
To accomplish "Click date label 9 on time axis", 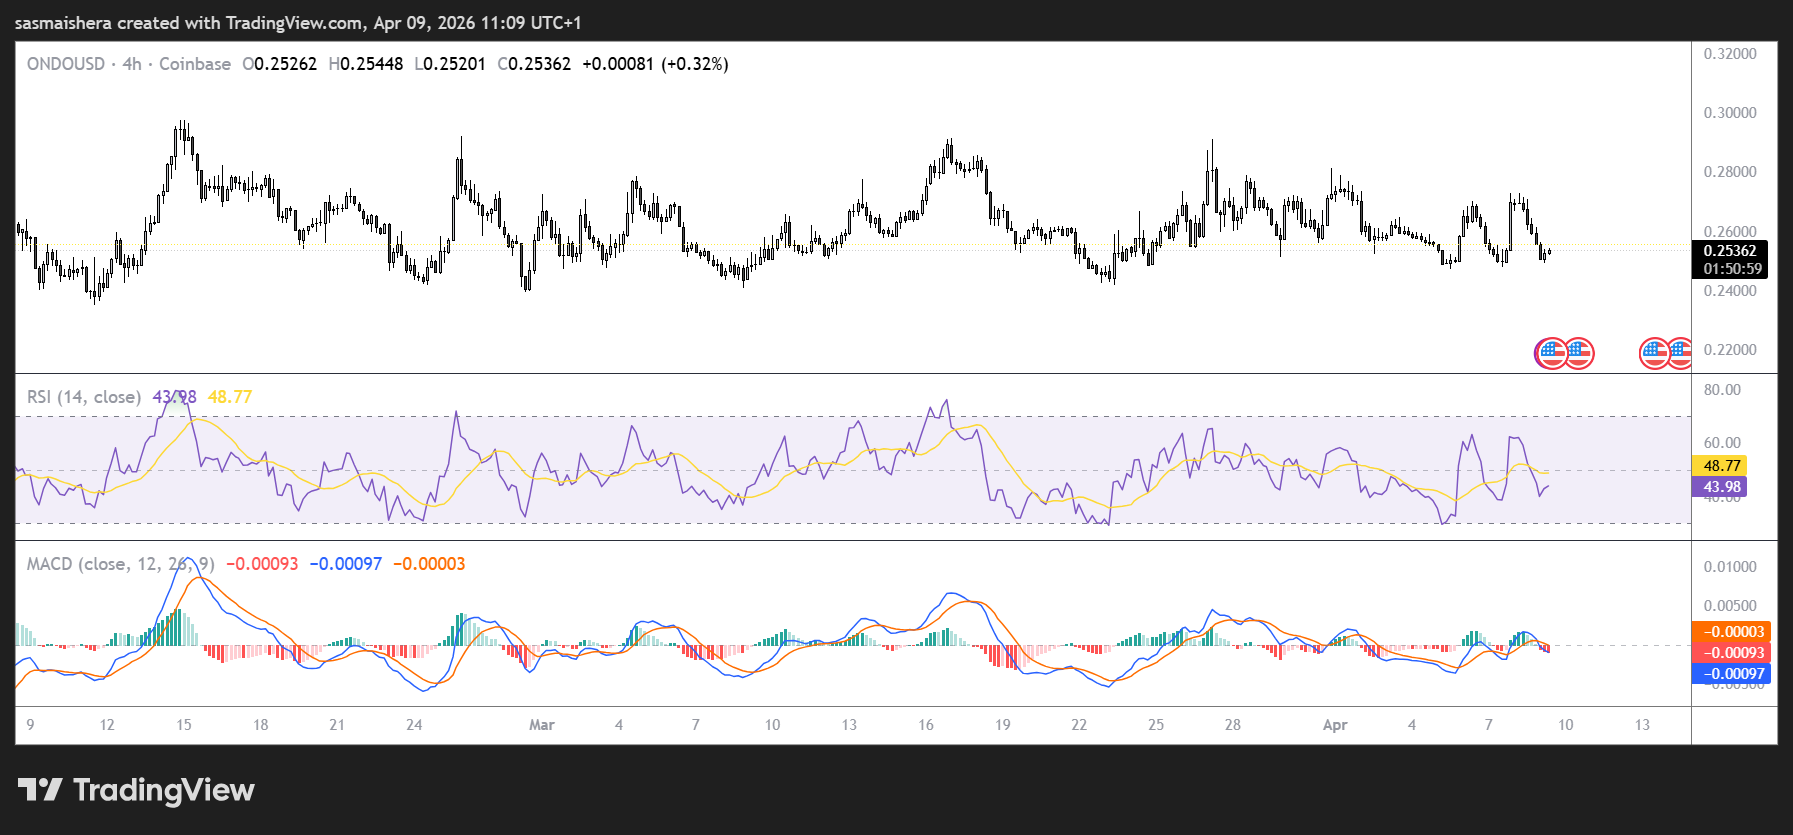I will click(30, 725).
